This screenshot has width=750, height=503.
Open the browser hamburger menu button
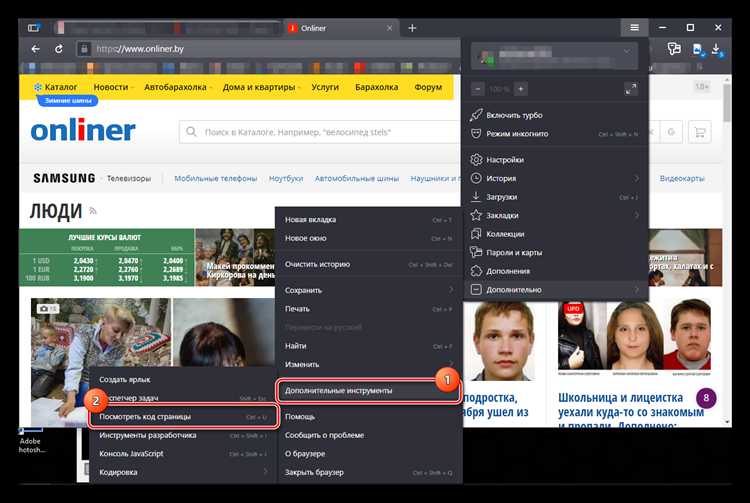pos(634,28)
